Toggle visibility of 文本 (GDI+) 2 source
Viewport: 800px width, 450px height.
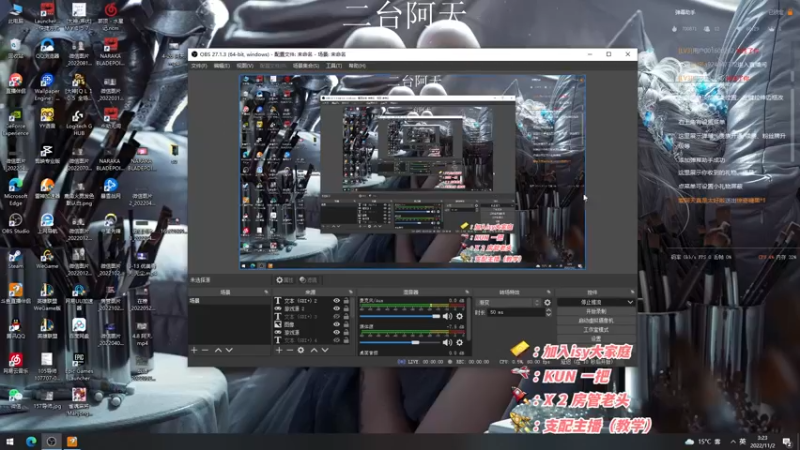[x=336, y=301]
